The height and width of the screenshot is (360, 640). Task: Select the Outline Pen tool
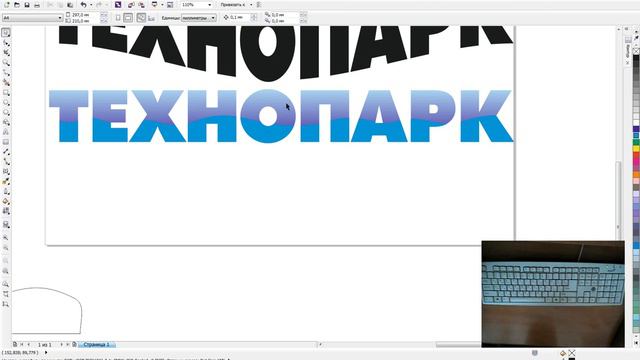point(6,191)
